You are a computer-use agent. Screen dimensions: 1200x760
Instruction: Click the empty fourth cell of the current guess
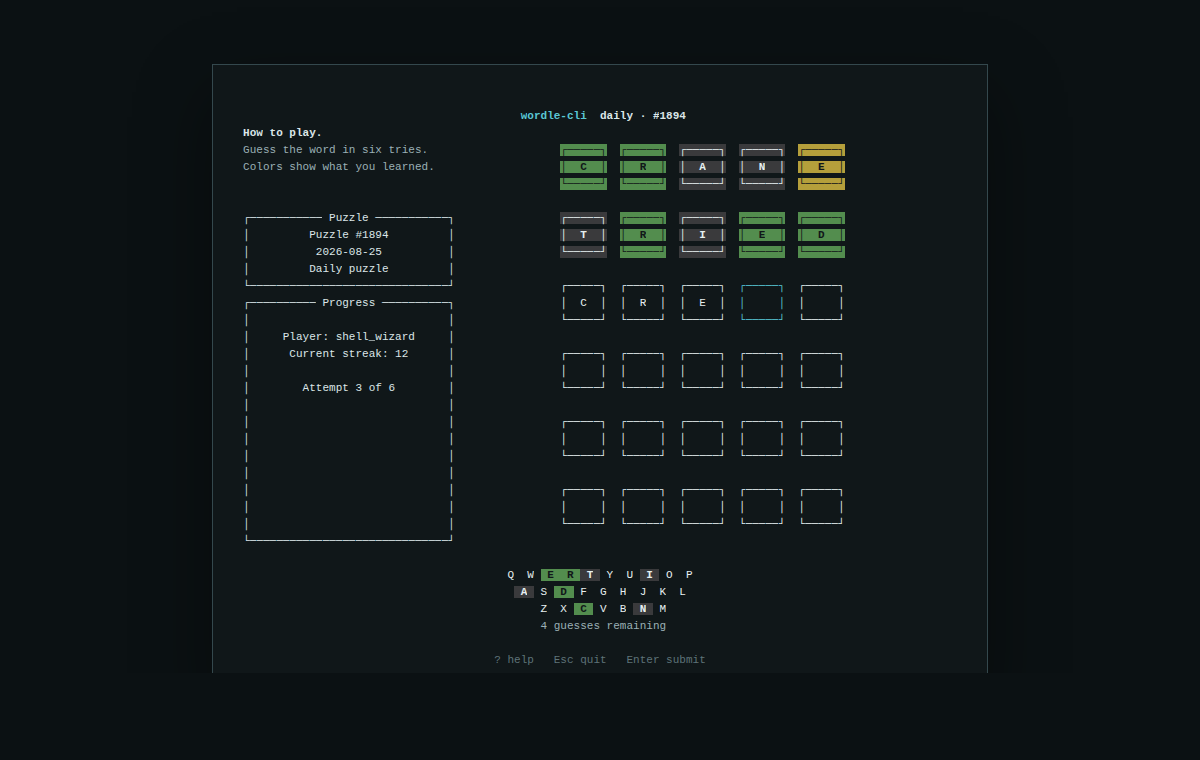(762, 303)
